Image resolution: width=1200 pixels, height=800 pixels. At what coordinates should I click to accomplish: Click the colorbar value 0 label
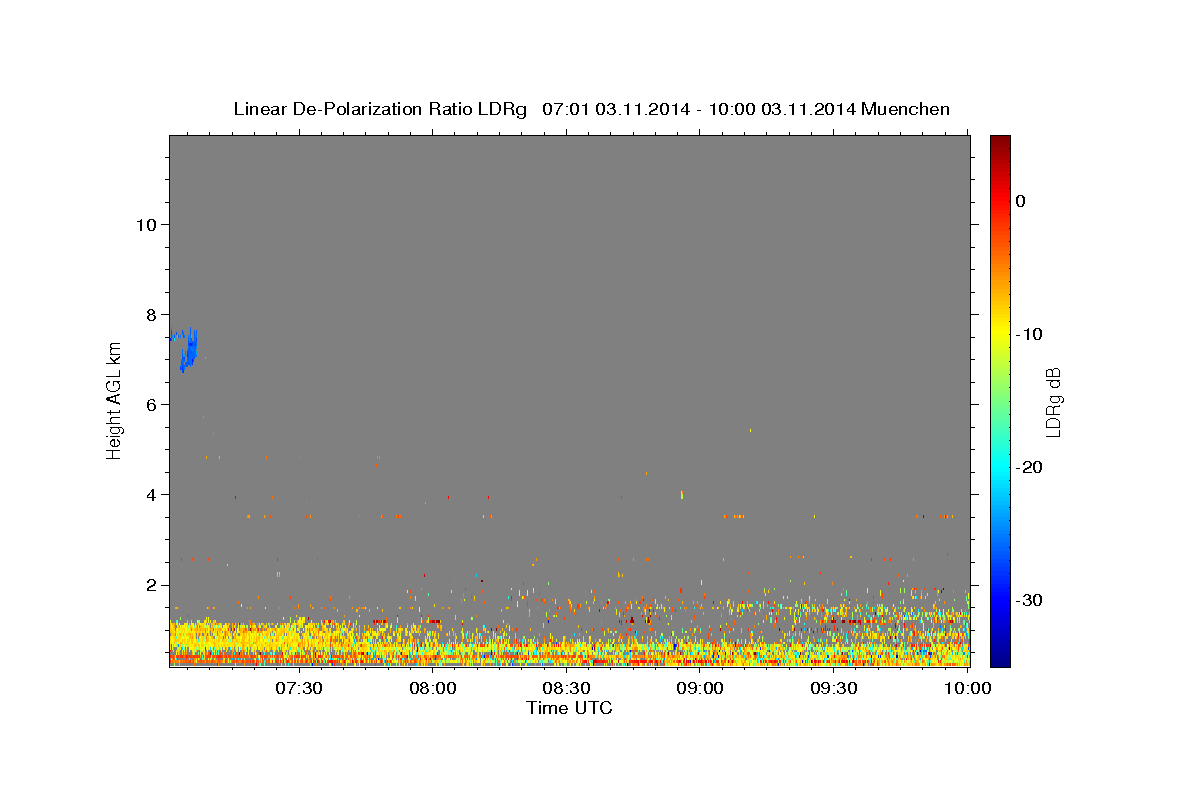1020,201
